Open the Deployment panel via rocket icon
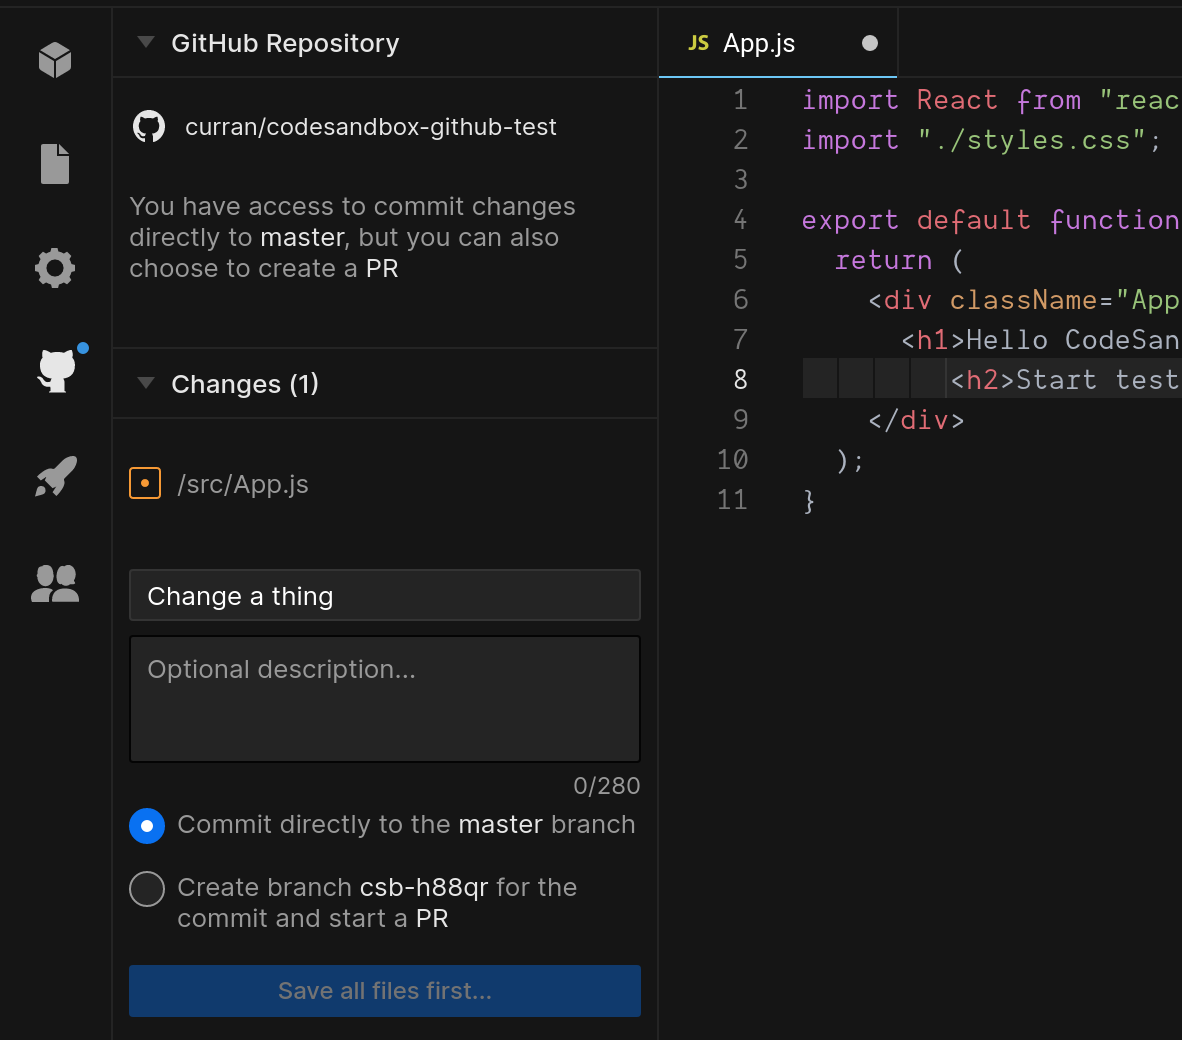 pyautogui.click(x=54, y=477)
